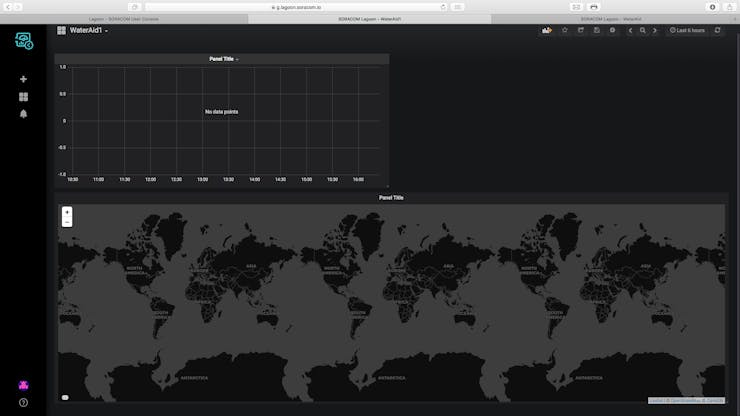The image size is (740, 416).
Task: Open the graph Panel Title dropdown menu
Action: pyautogui.click(x=224, y=59)
